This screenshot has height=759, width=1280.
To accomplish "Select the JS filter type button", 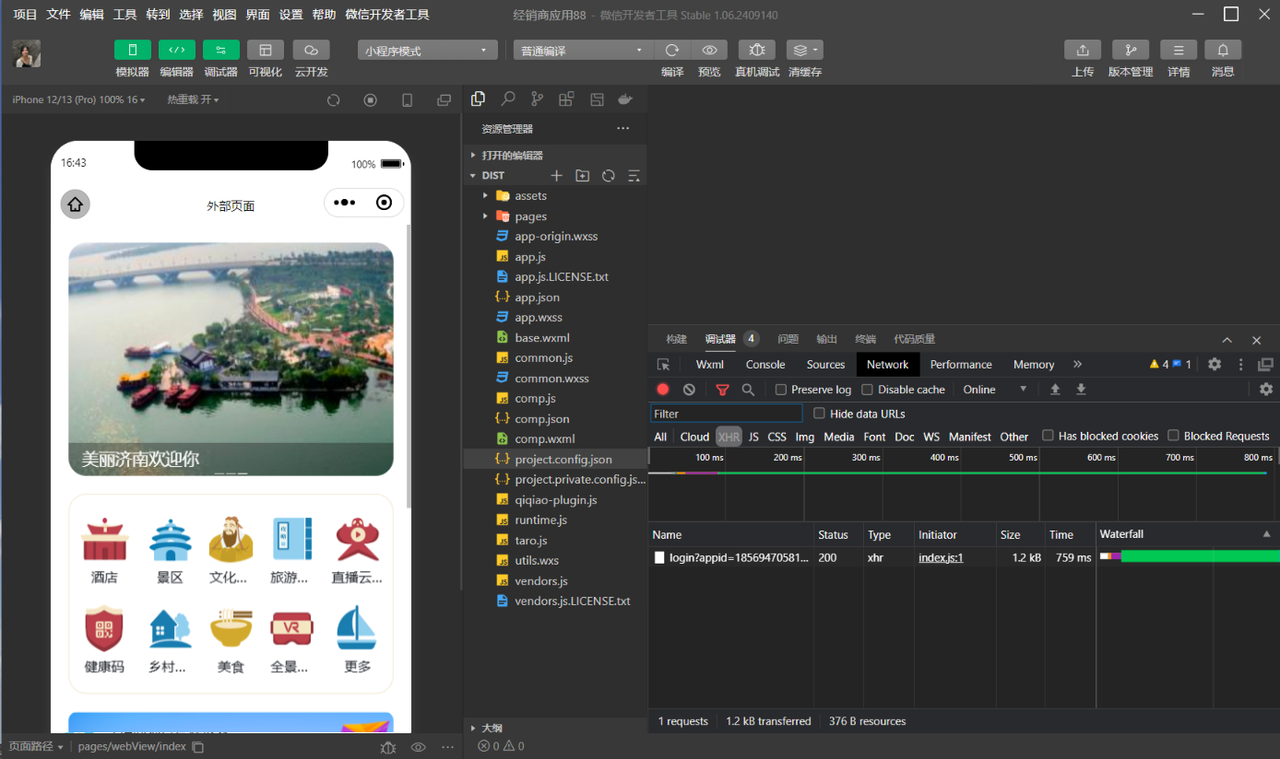I will coord(753,437).
